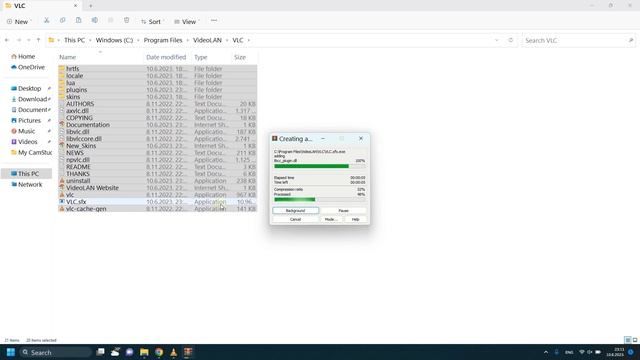Click the Pause button in WinRAR dialog
This screenshot has height=360, width=640.
click(x=343, y=211)
